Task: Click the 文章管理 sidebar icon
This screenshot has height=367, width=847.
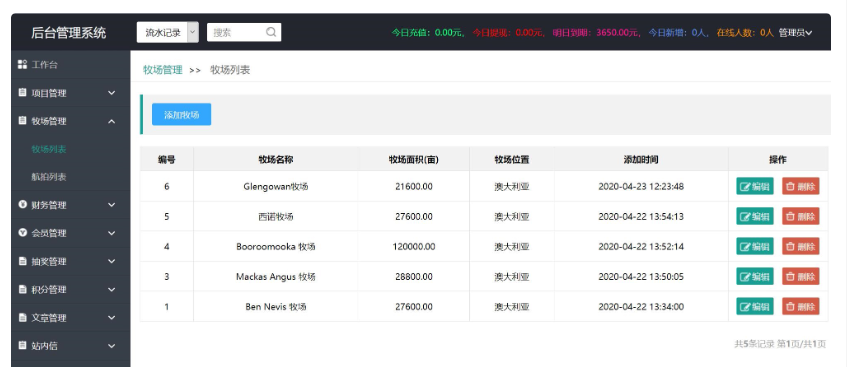Action: point(22,317)
